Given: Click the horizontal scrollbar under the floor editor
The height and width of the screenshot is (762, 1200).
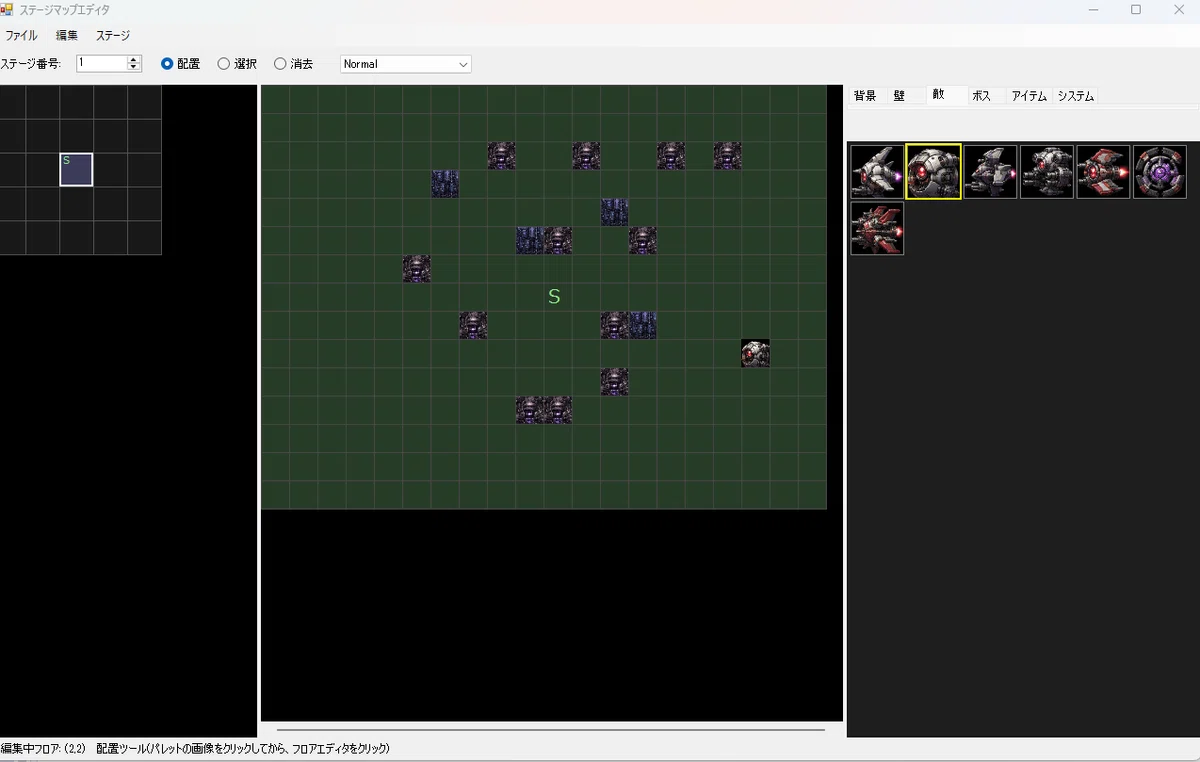Looking at the screenshot, I should click(x=550, y=730).
